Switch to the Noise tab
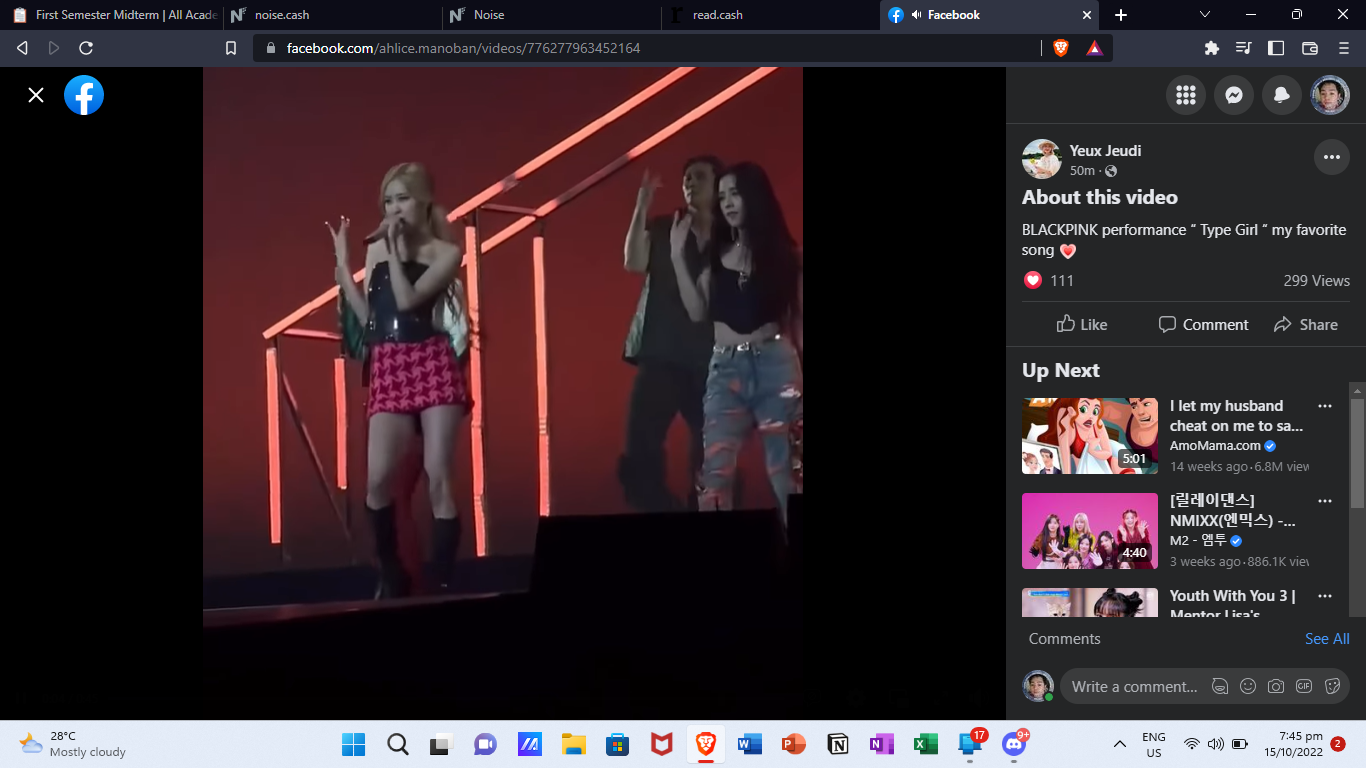Image resolution: width=1366 pixels, height=768 pixels. pyautogui.click(x=552, y=15)
